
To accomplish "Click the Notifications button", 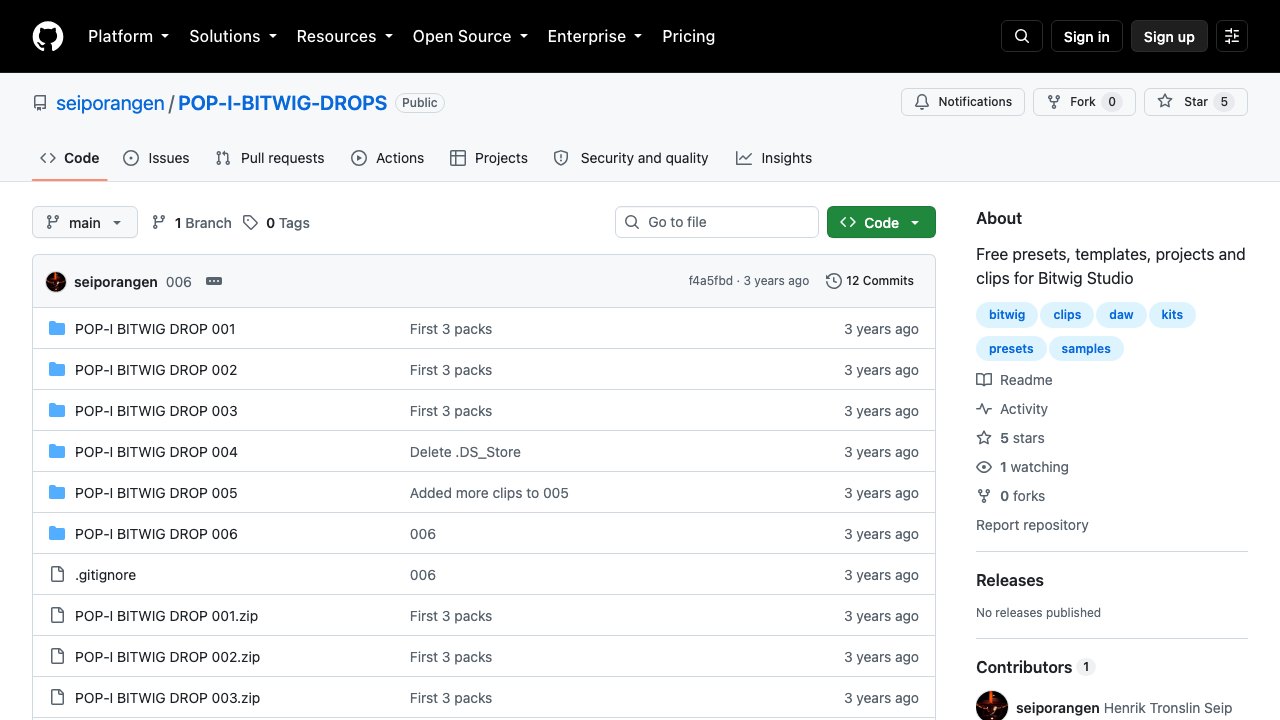I will click(963, 102).
